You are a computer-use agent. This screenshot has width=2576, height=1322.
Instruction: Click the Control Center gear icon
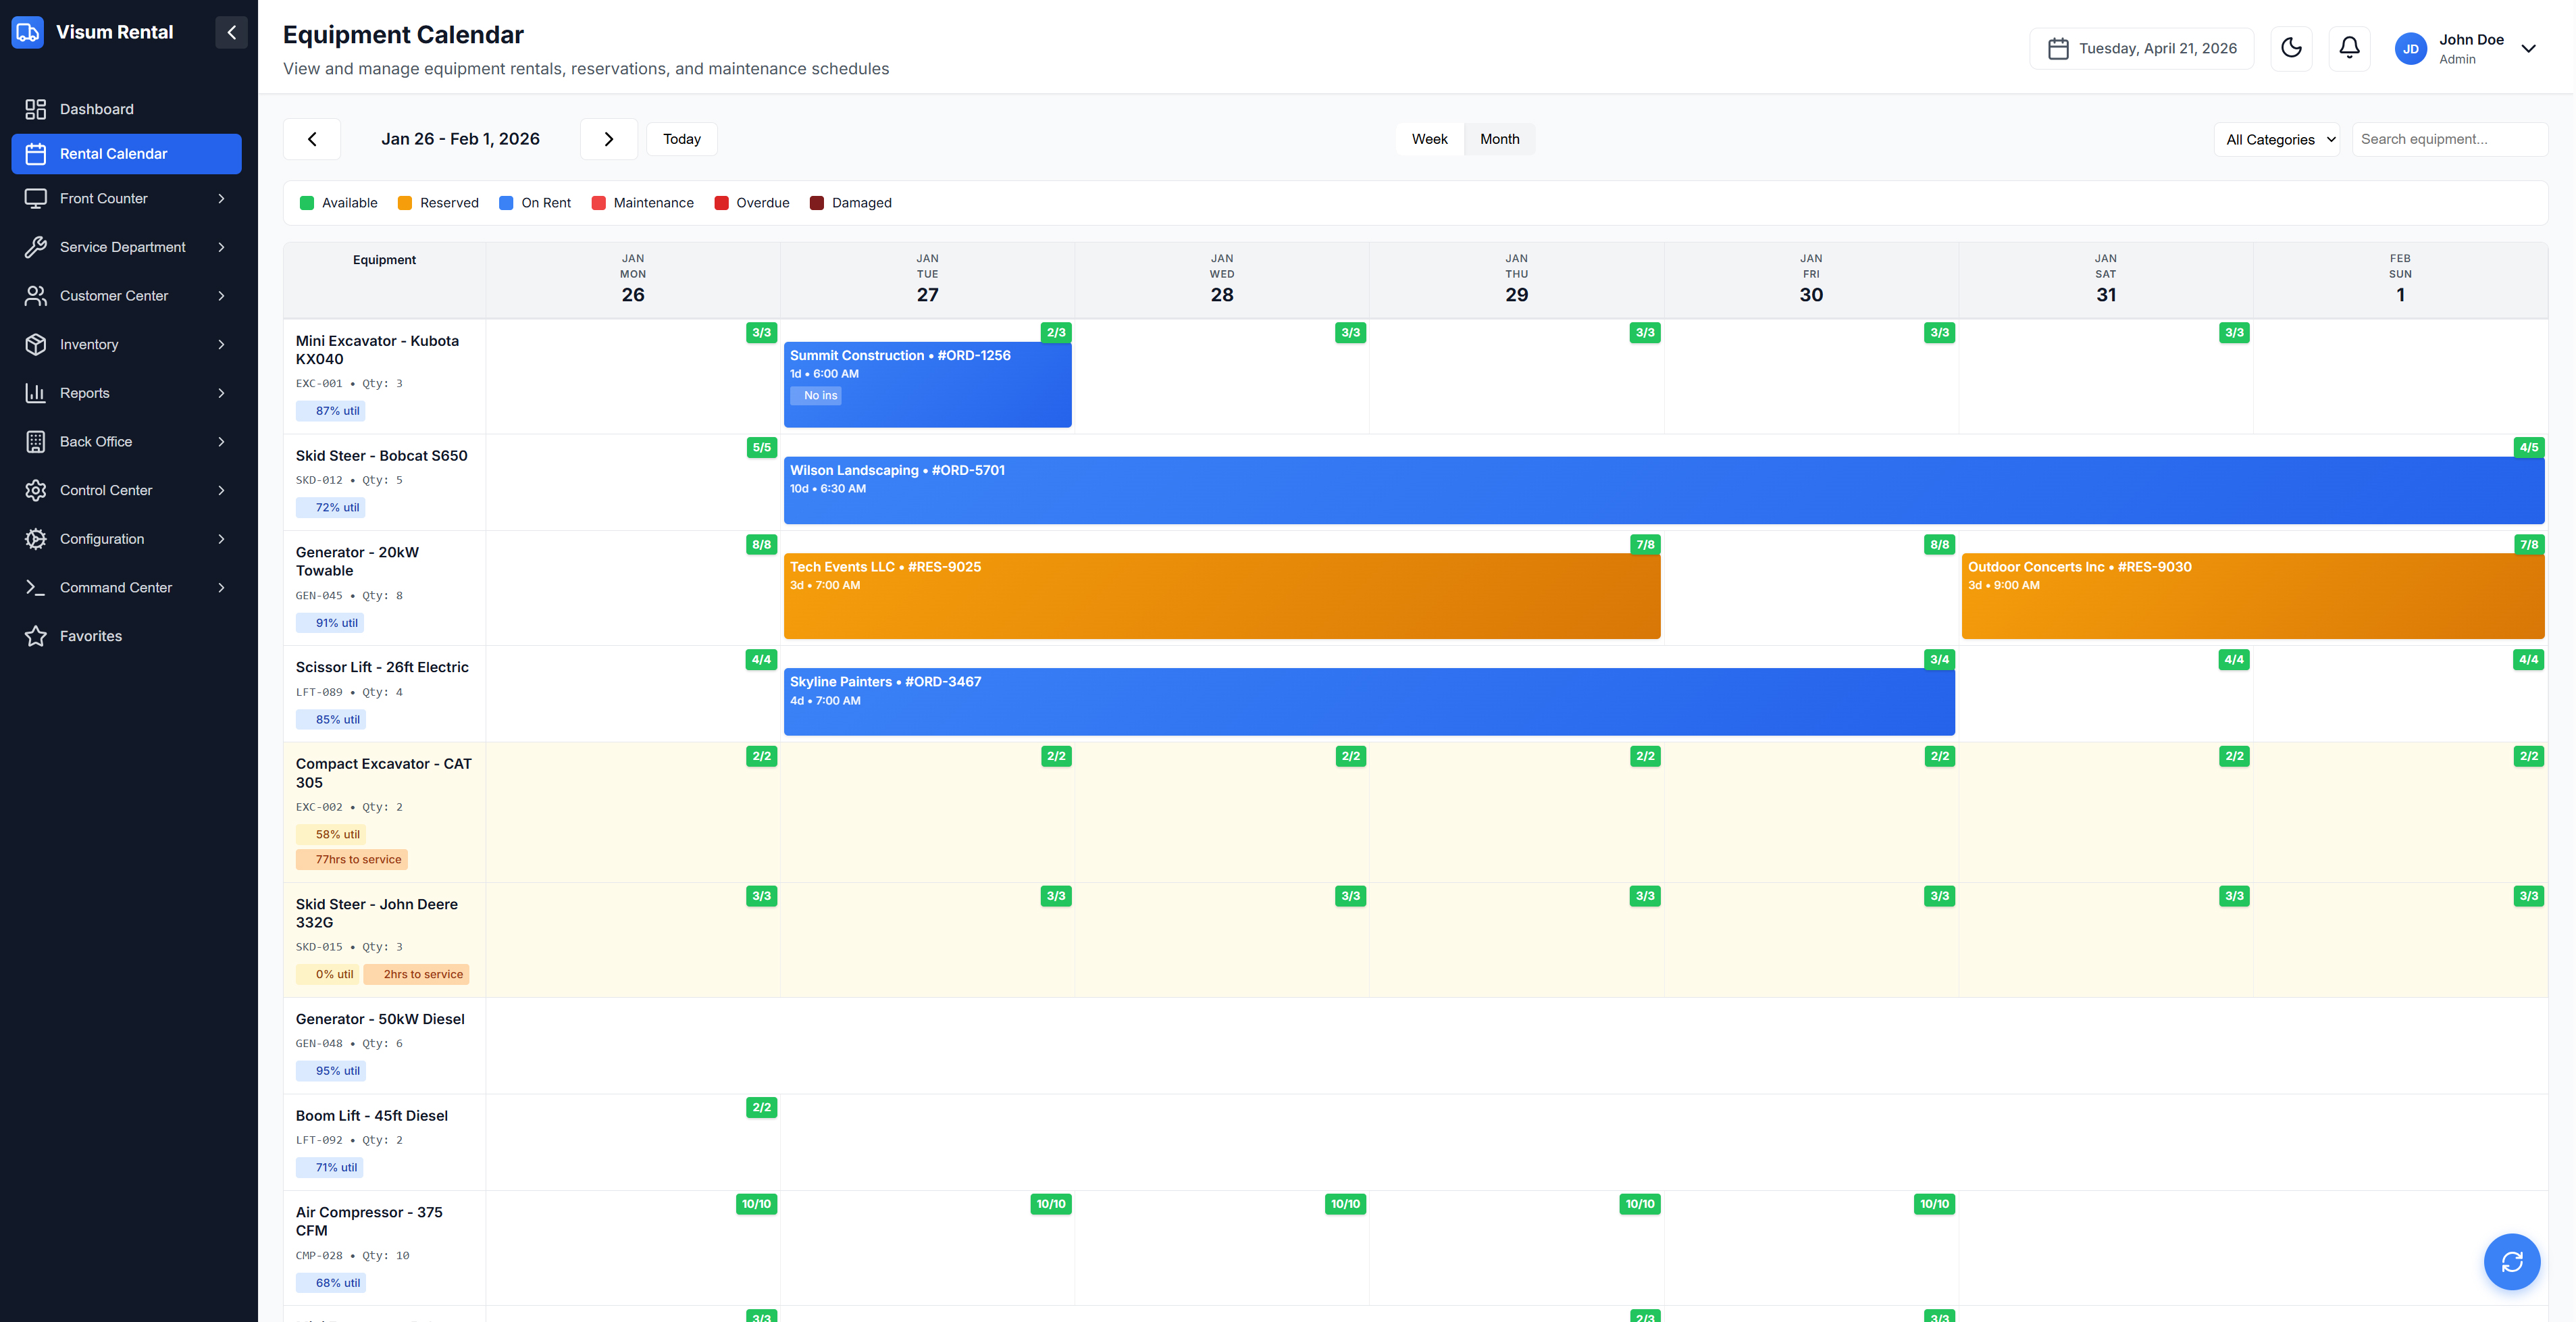click(x=36, y=490)
